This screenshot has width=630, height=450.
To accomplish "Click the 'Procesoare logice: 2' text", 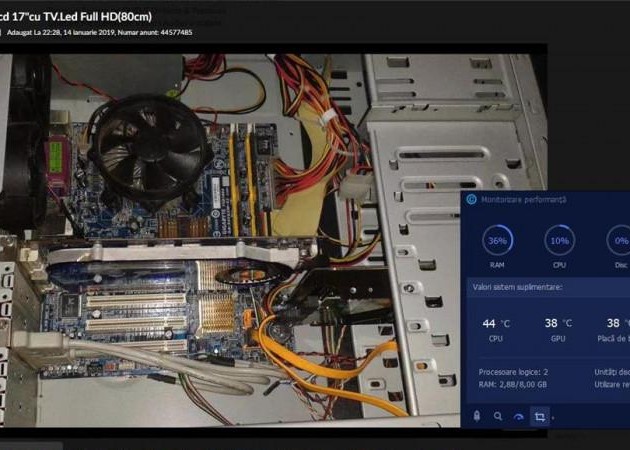I will tap(513, 371).
